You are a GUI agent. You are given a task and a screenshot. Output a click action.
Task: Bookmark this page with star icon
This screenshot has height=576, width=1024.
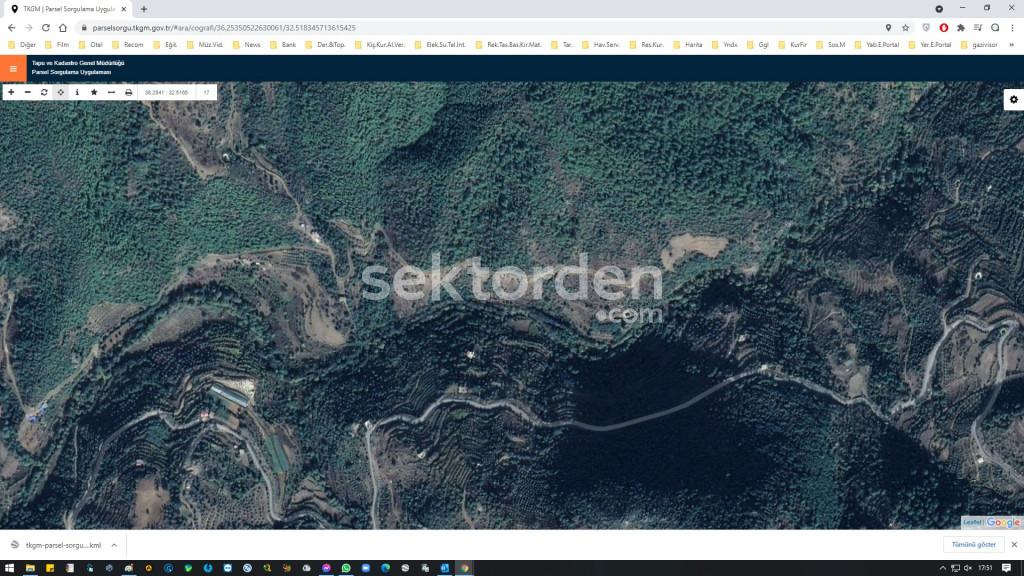906,27
